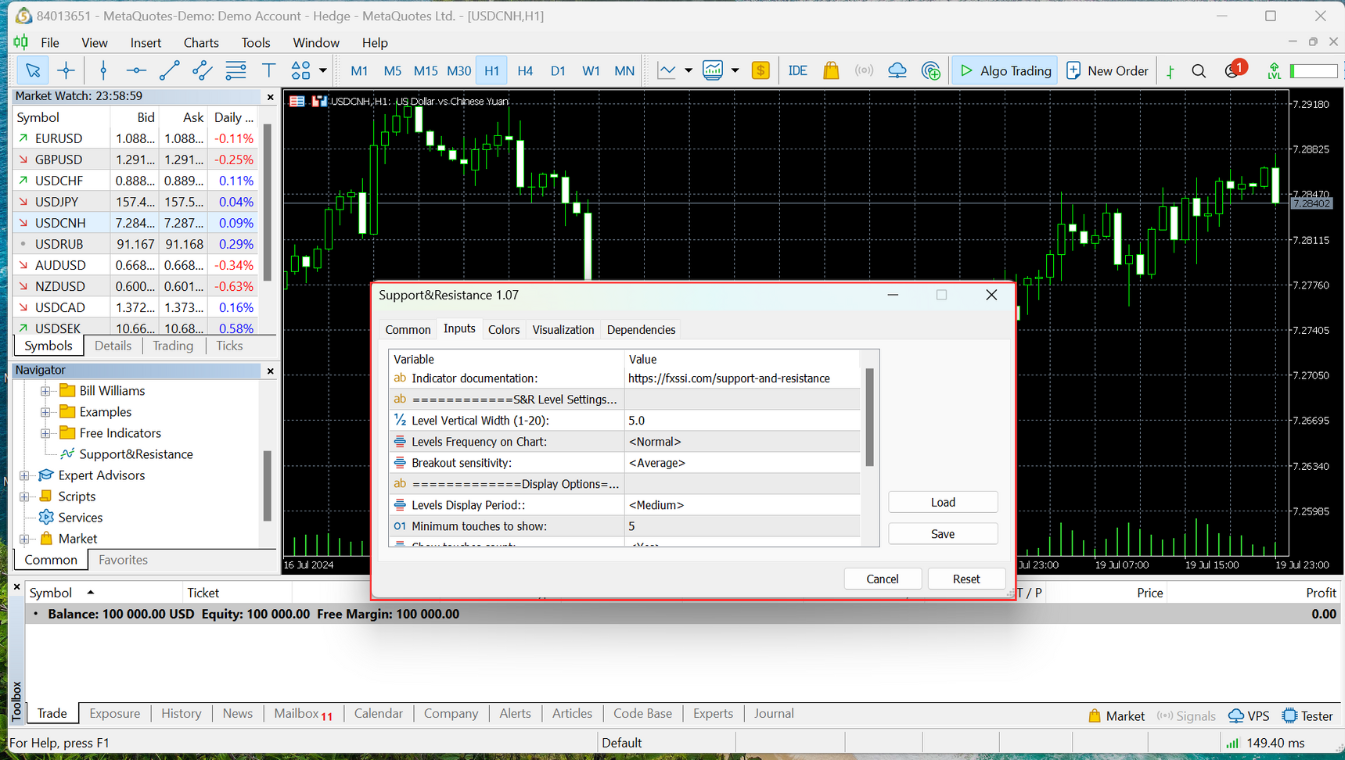Click the line chart type icon
Image resolution: width=1345 pixels, height=760 pixels.
point(666,70)
